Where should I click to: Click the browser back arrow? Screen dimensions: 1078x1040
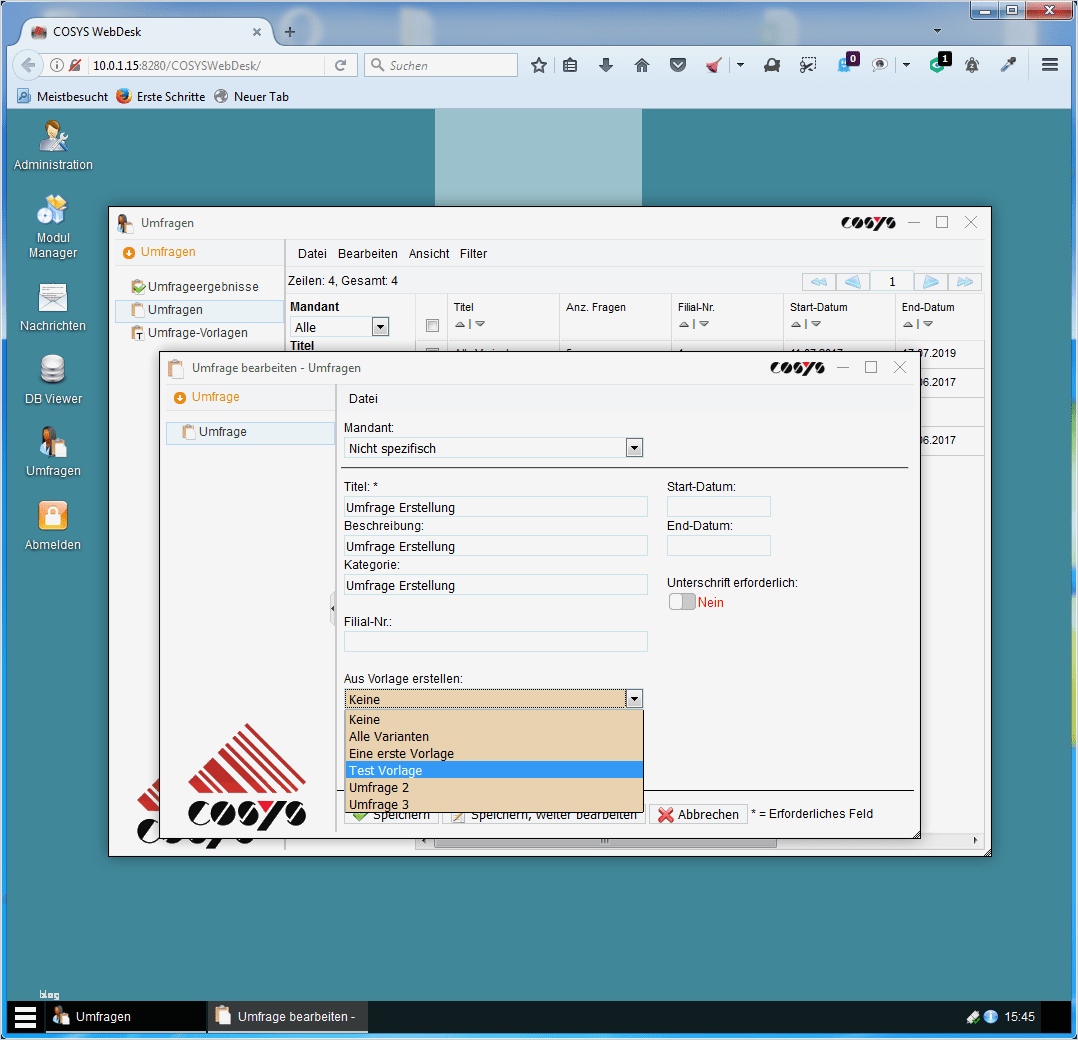(x=28, y=65)
